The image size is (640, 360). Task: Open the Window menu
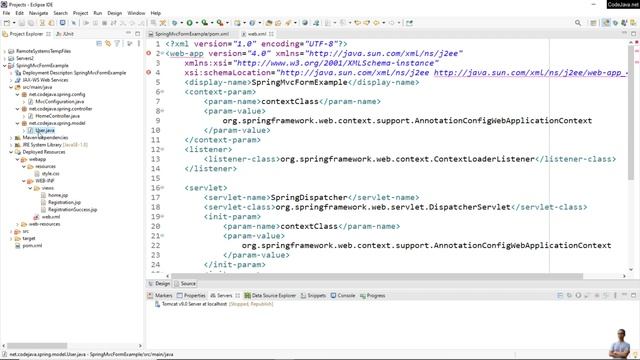click(x=136, y=13)
